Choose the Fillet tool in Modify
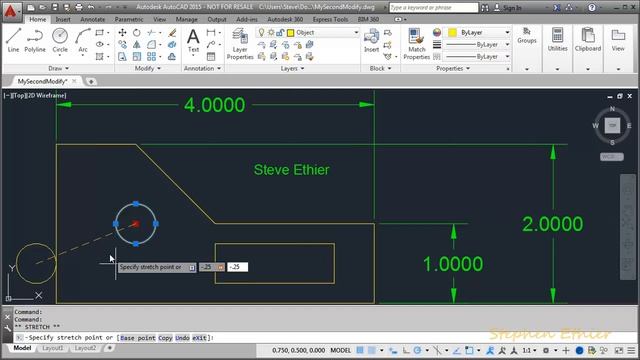The height and width of the screenshot is (360, 640). (x=151, y=44)
